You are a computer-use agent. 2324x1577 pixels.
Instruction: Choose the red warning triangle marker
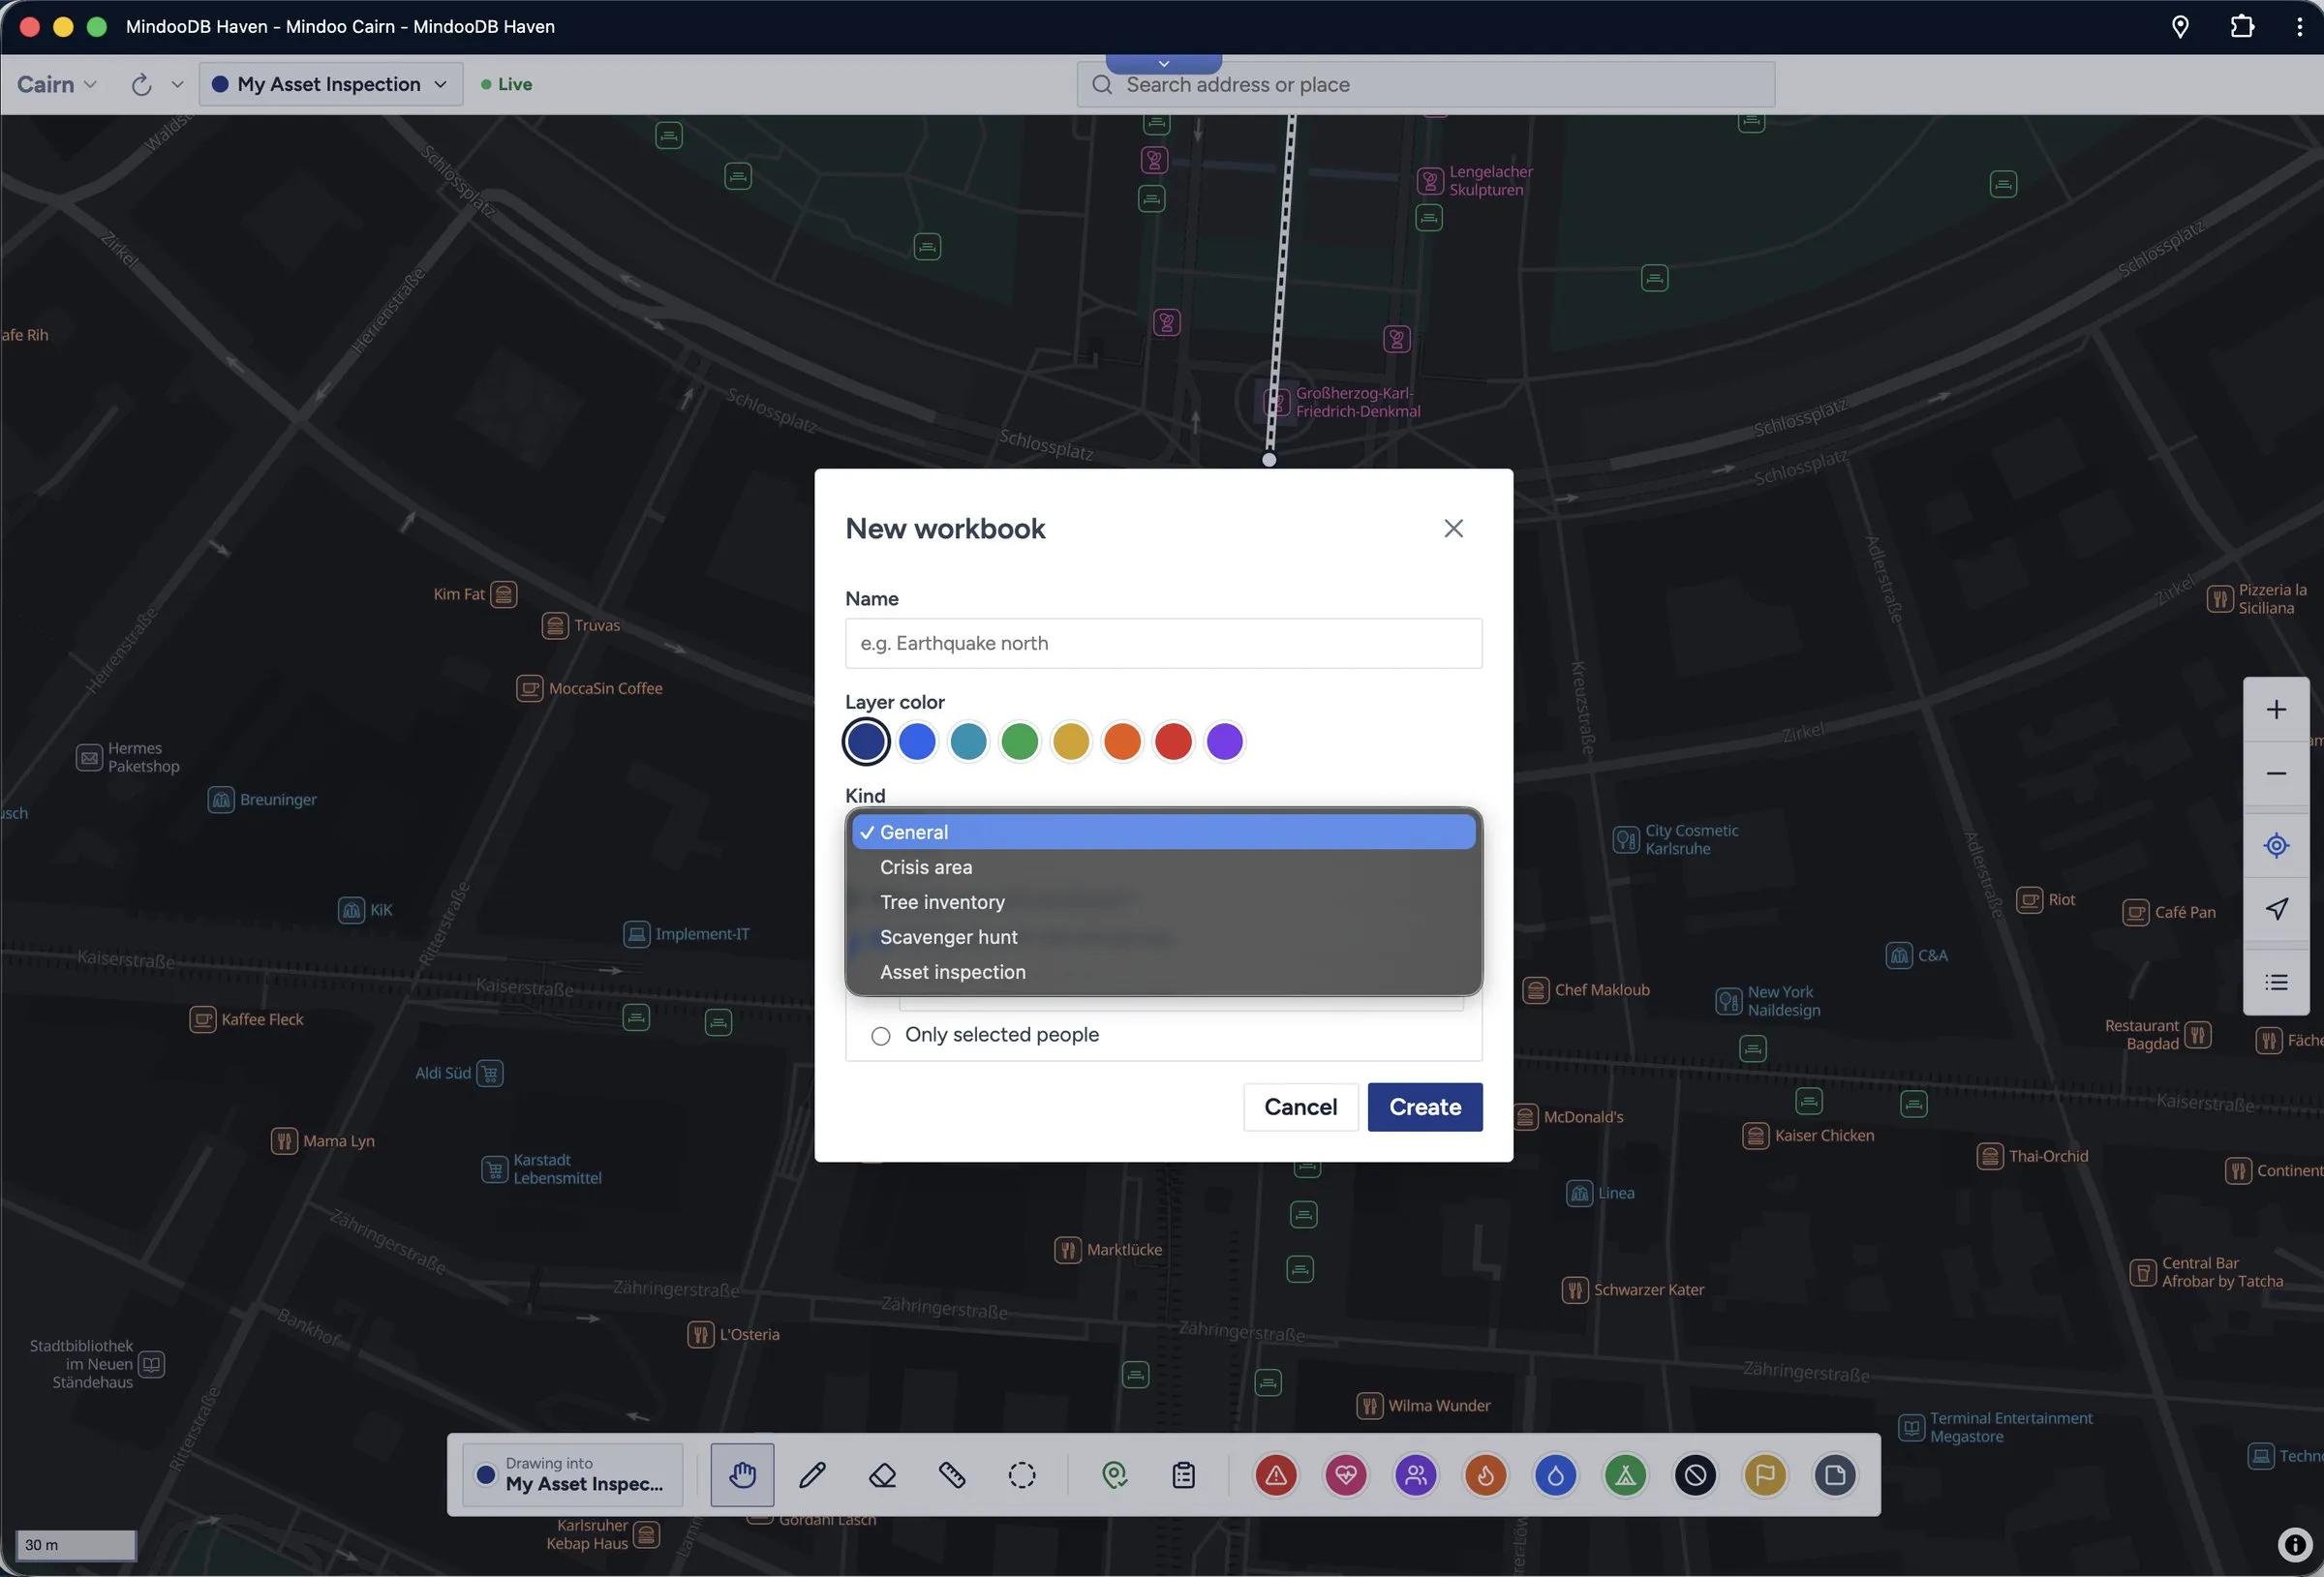click(1276, 1474)
